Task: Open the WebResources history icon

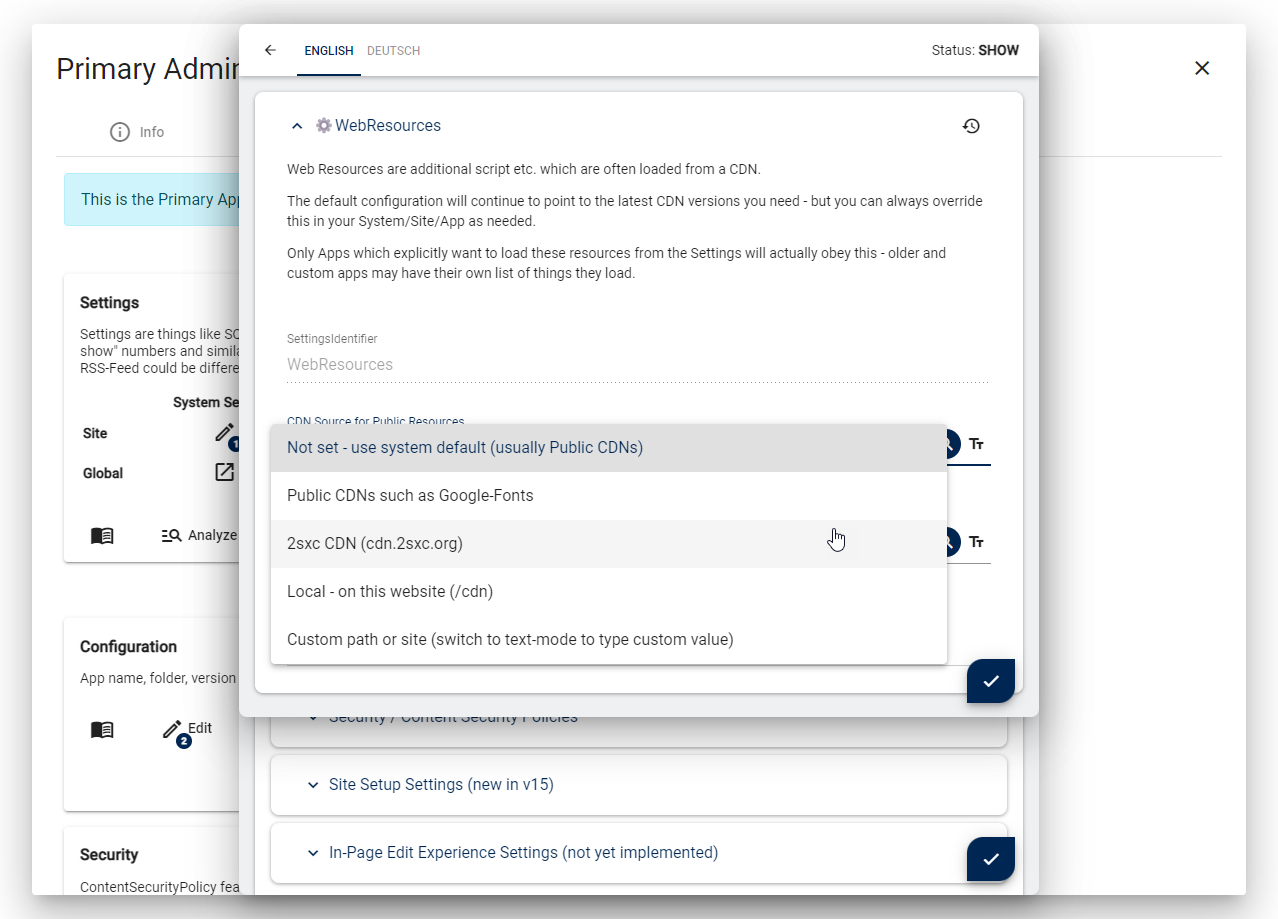Action: [971, 126]
